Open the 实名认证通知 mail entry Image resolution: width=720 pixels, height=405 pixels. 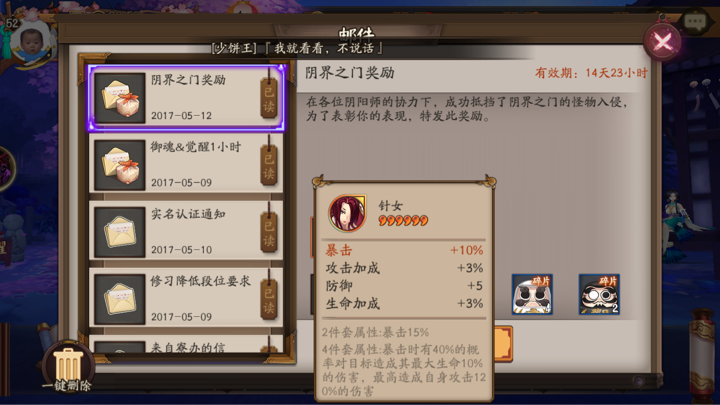click(x=186, y=232)
